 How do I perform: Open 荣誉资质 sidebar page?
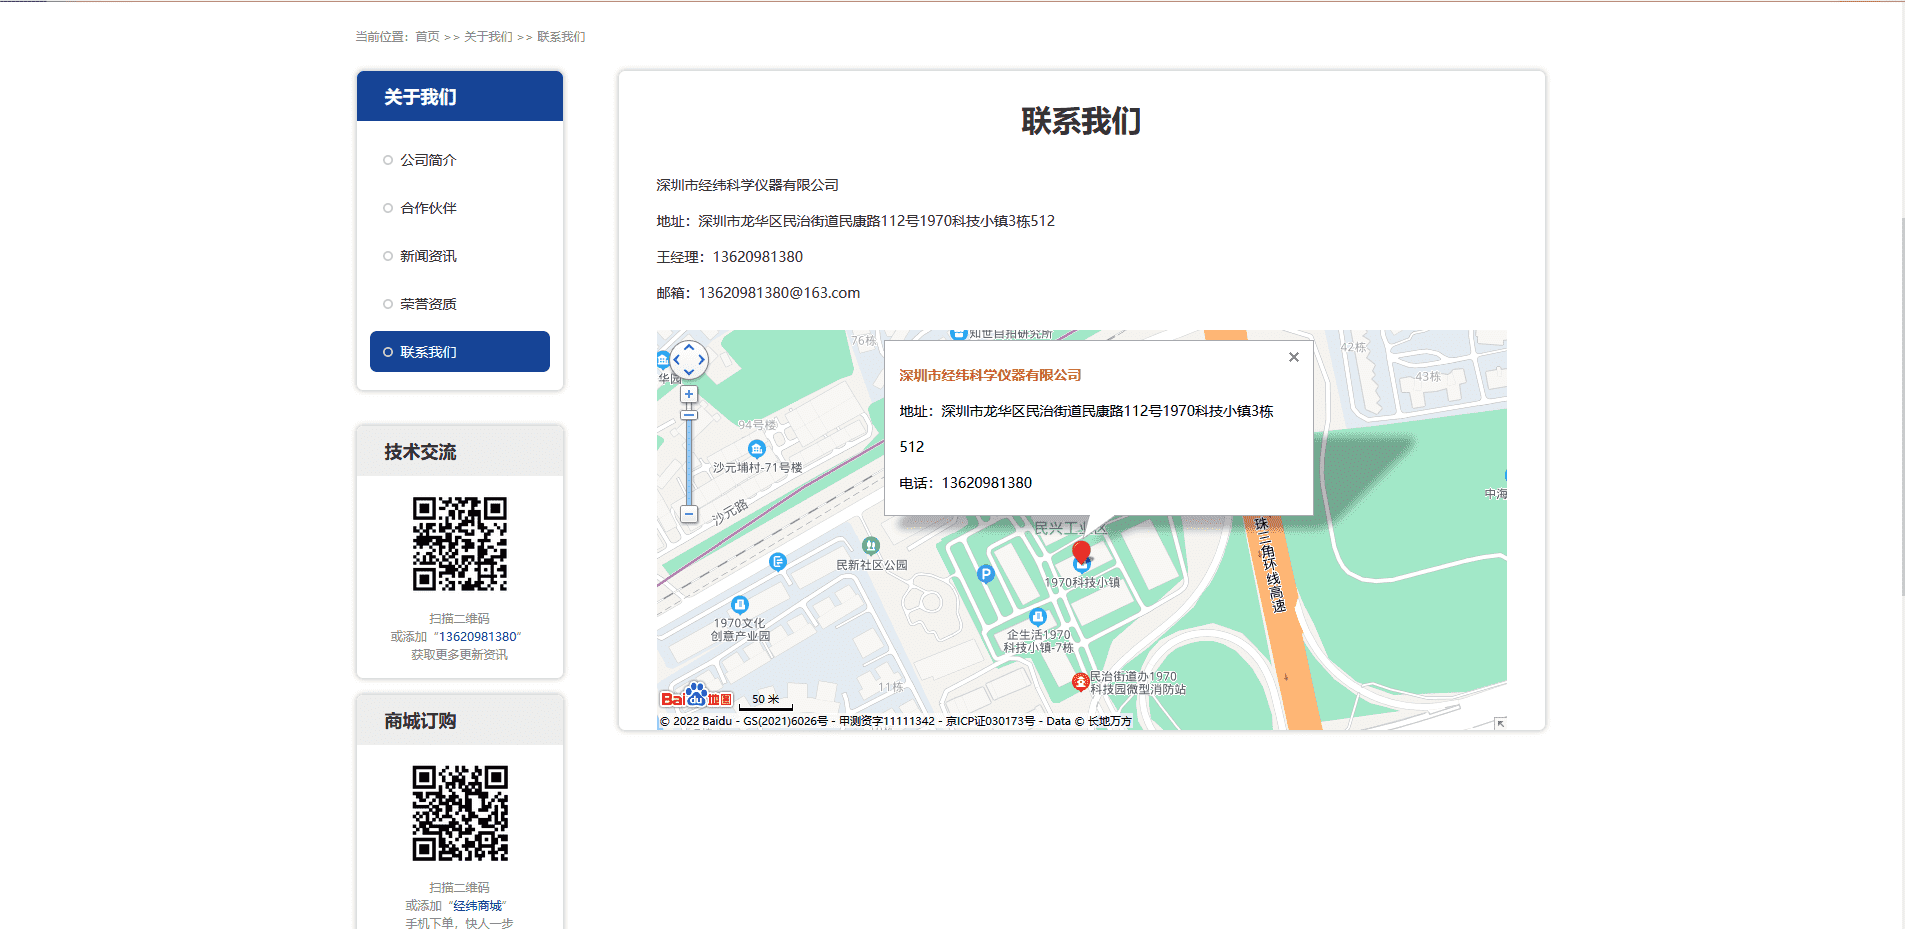[x=428, y=304]
